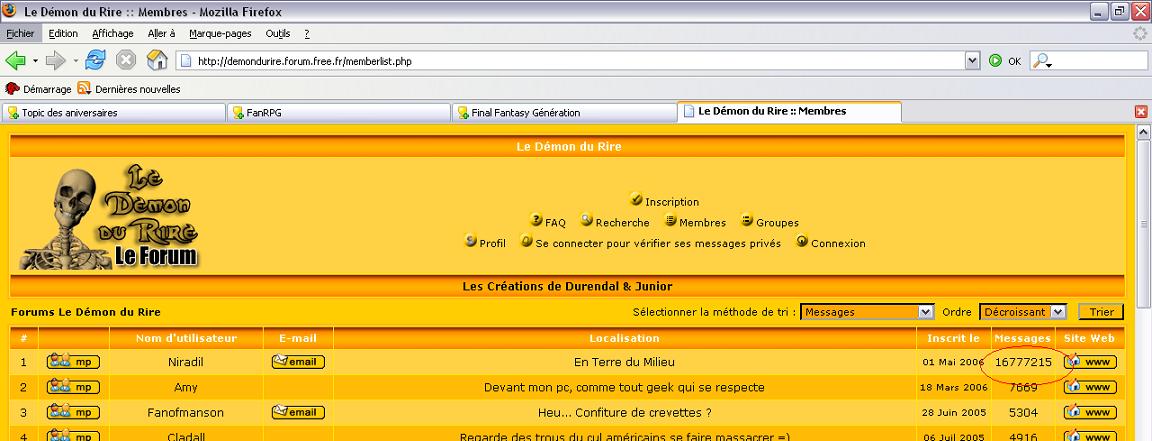Open the sort method dropdown showing Messages
The width and height of the screenshot is (1152, 441).
867,312
